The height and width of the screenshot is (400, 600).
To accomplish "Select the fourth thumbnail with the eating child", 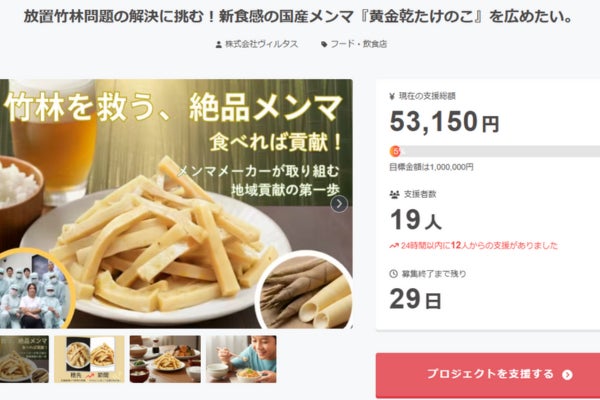I will click(241, 359).
